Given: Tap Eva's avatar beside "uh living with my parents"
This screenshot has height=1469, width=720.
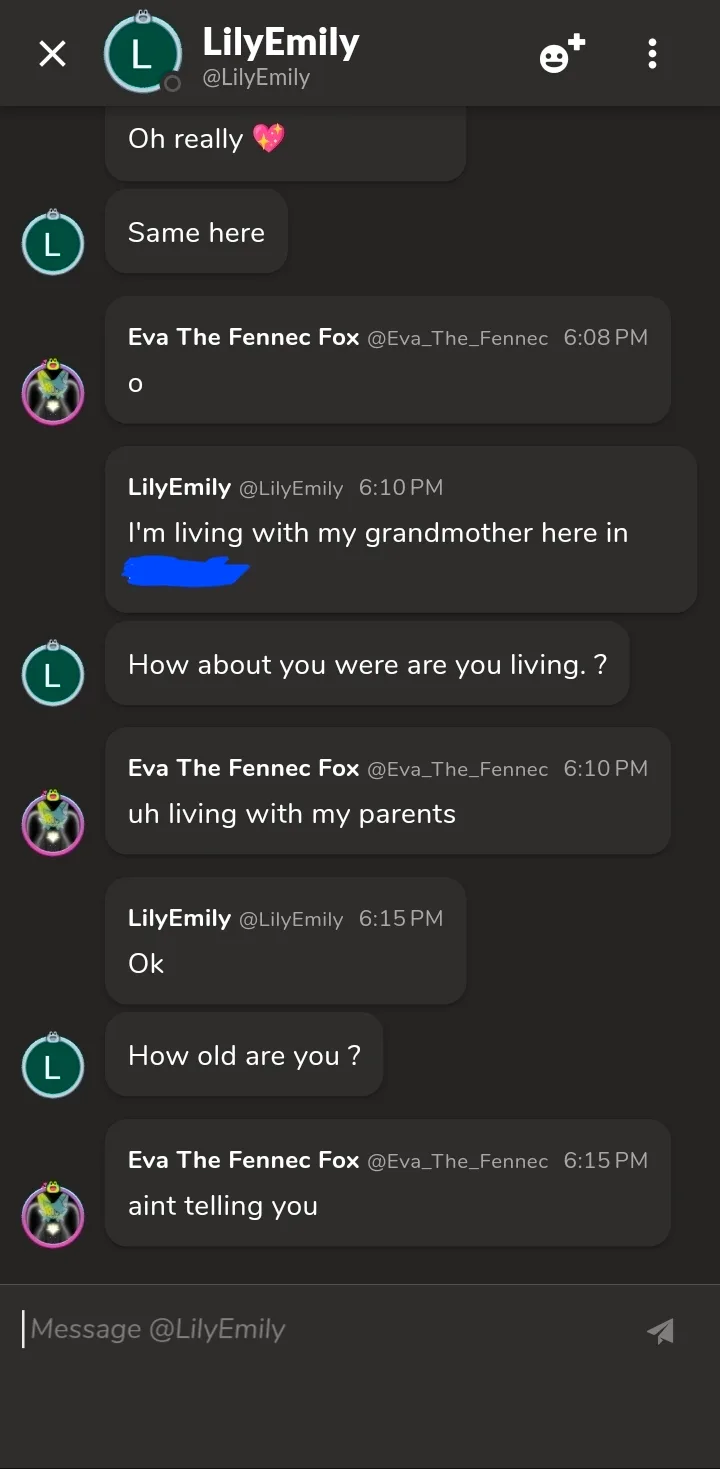Looking at the screenshot, I should coord(53,823).
